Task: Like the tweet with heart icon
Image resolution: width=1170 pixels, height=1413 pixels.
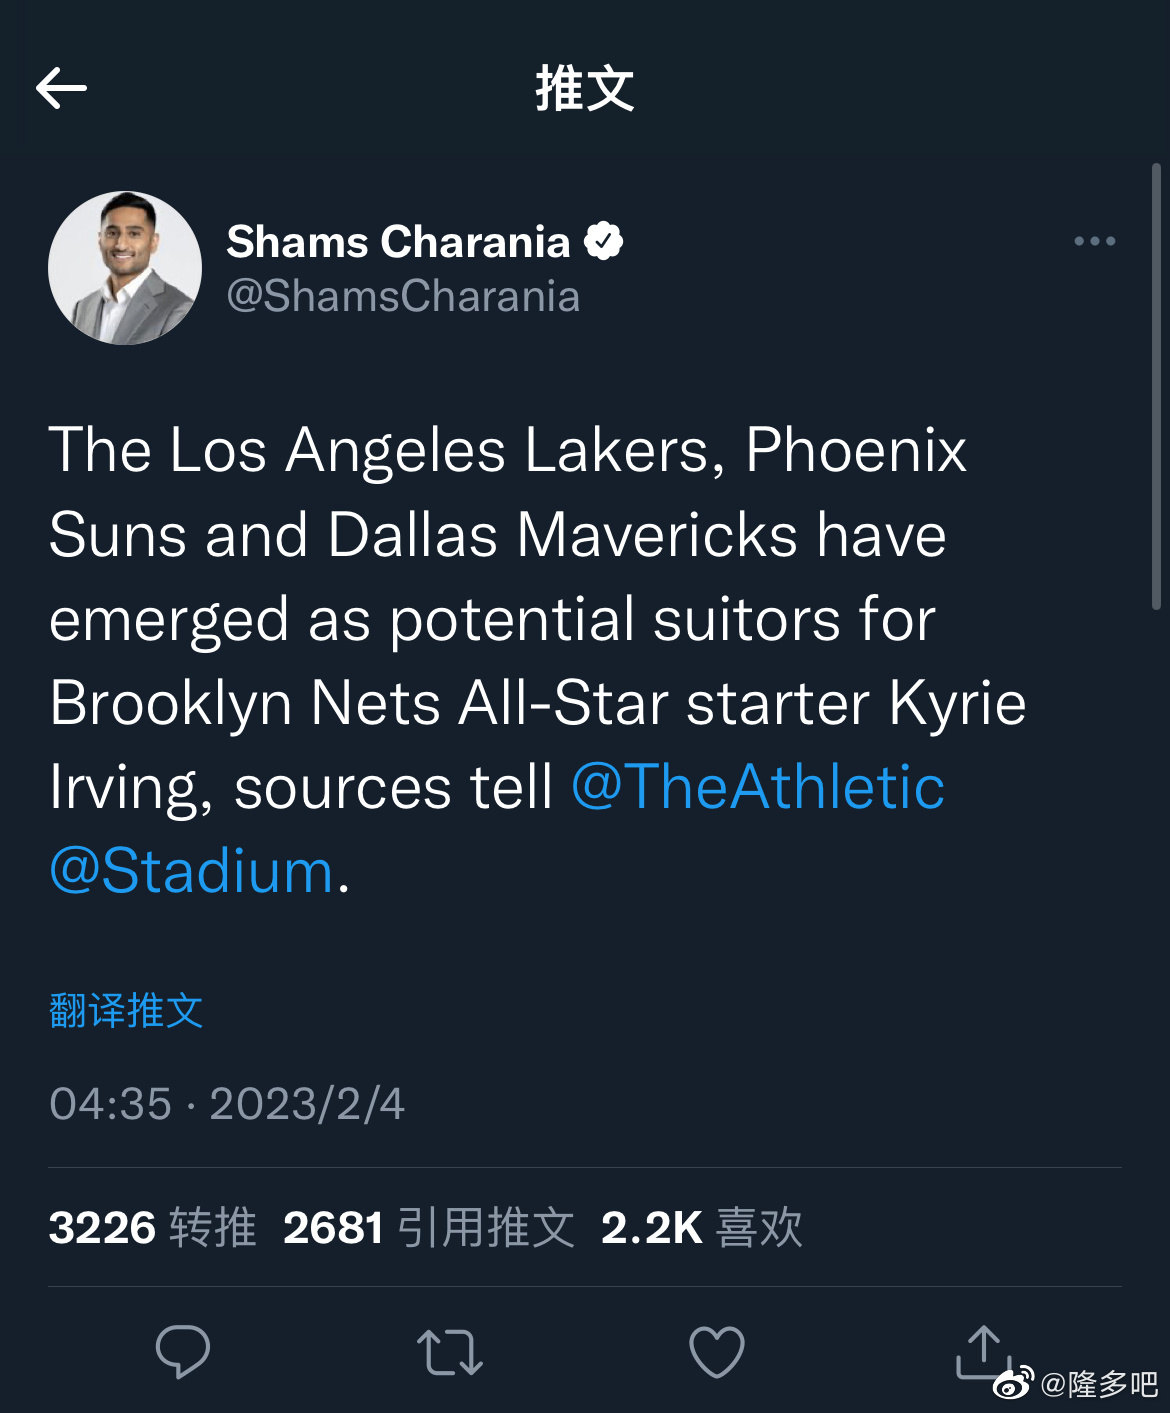Action: click(x=717, y=1352)
